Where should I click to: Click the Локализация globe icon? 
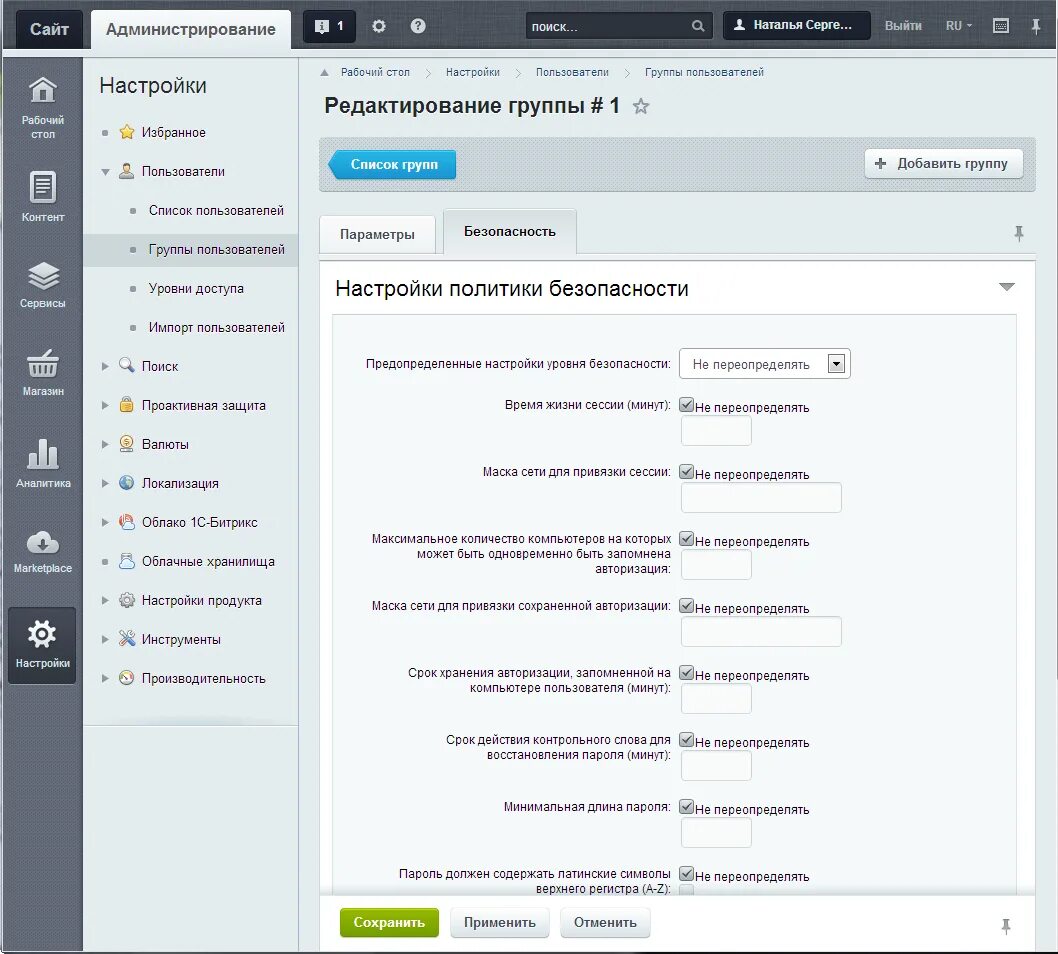click(x=126, y=482)
